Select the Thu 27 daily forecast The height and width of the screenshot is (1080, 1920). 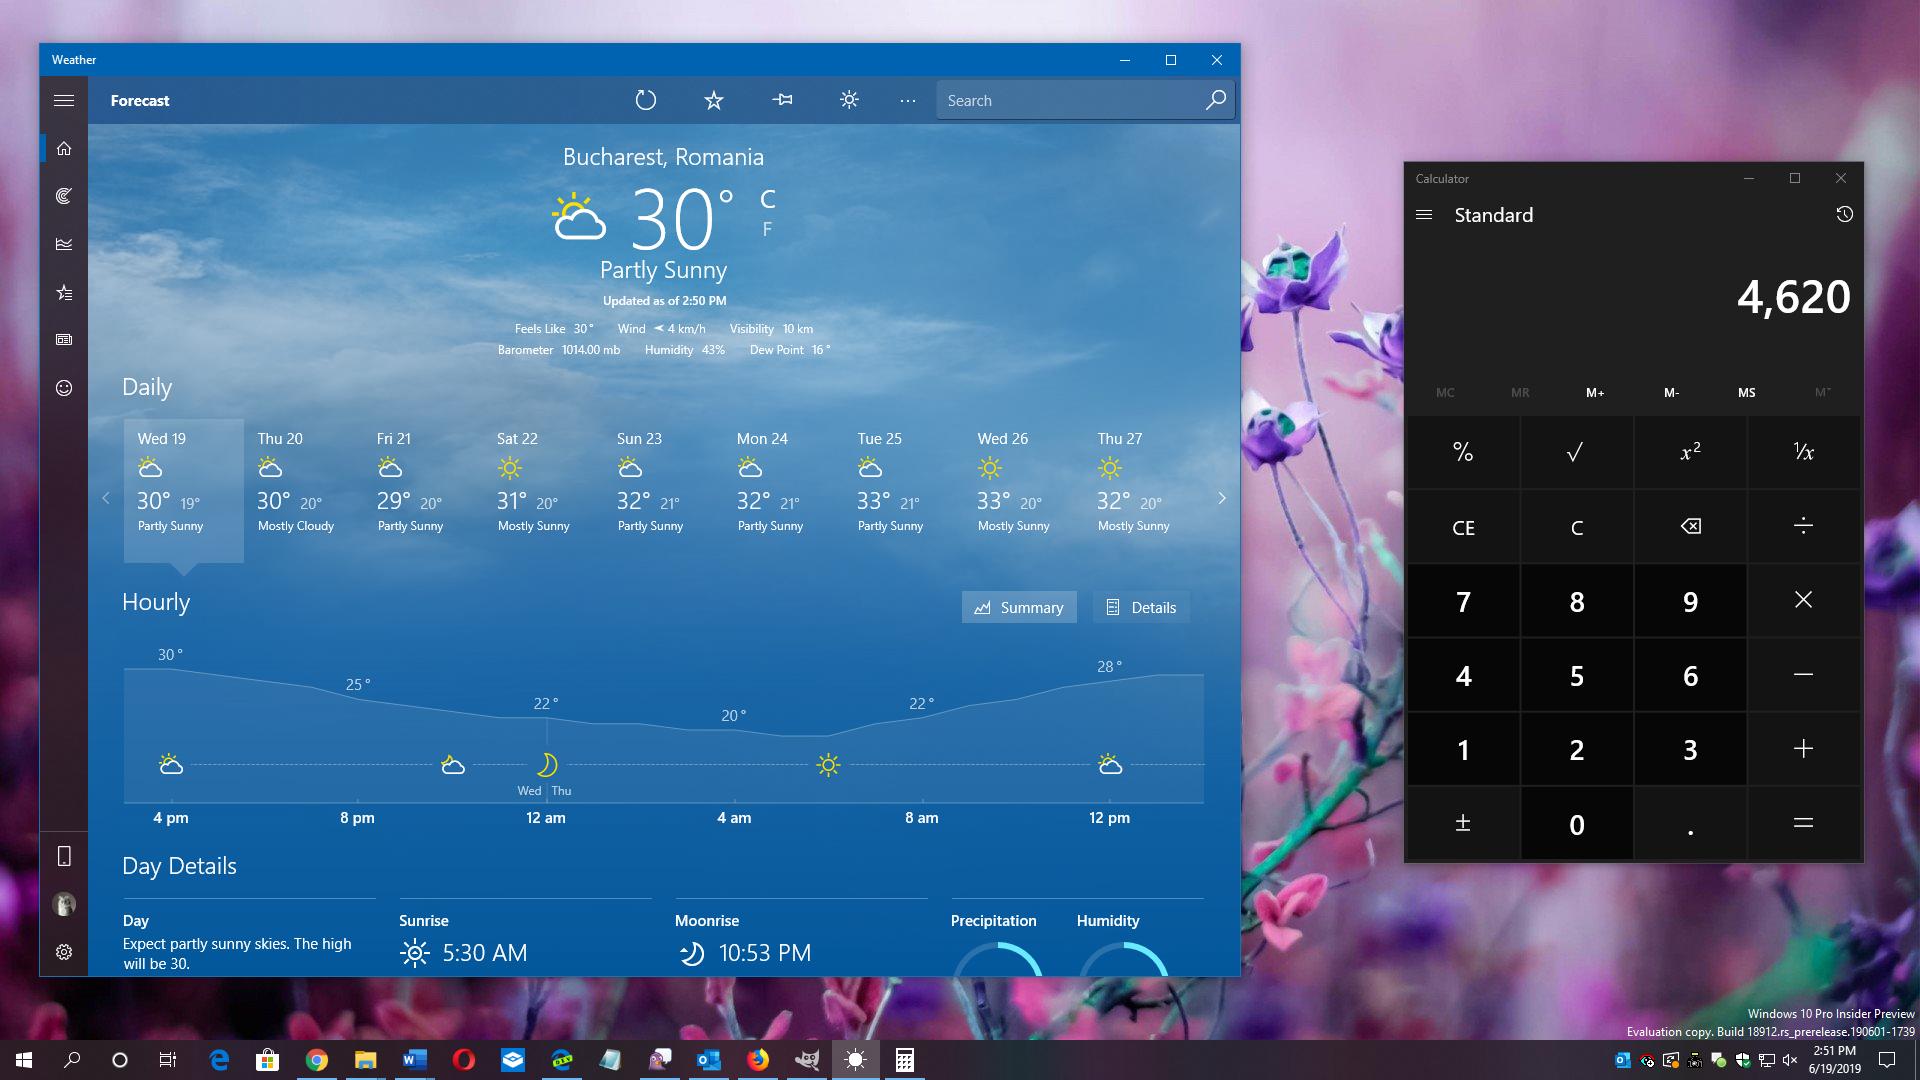click(x=1144, y=490)
